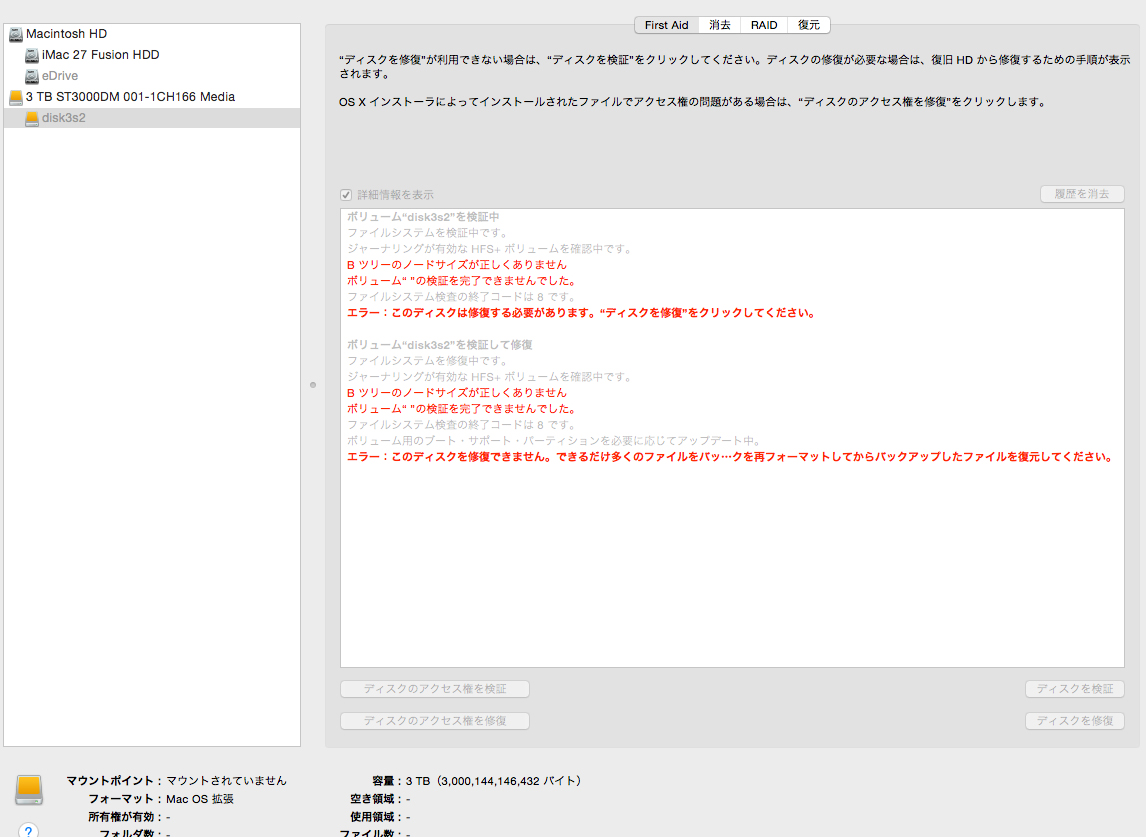Select 3 TB ST3000DM 001-1CH166 Media disk
The height and width of the screenshot is (837, 1146).
pos(152,97)
